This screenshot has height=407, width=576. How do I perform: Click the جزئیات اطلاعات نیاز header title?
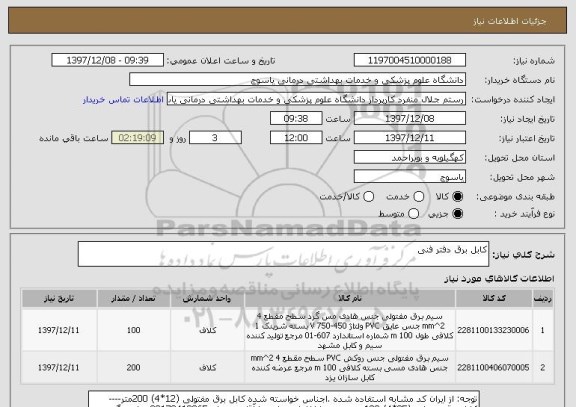tap(510, 21)
